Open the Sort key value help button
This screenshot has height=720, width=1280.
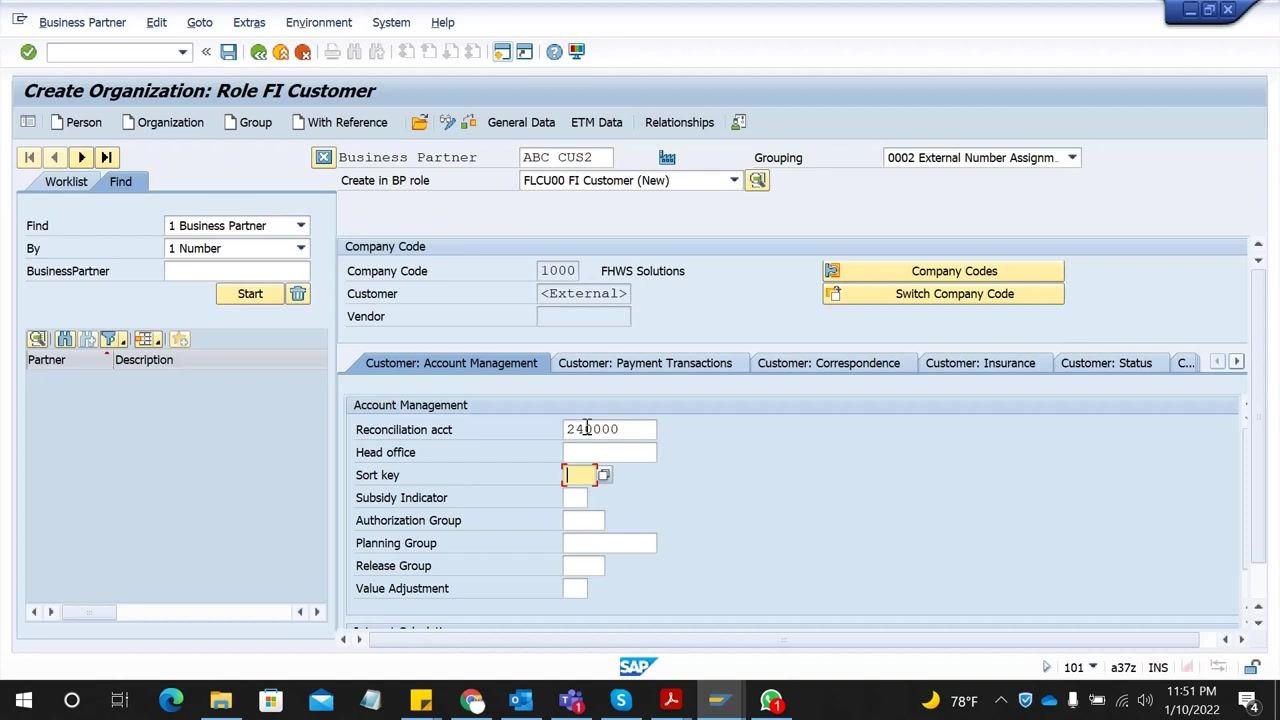point(604,475)
